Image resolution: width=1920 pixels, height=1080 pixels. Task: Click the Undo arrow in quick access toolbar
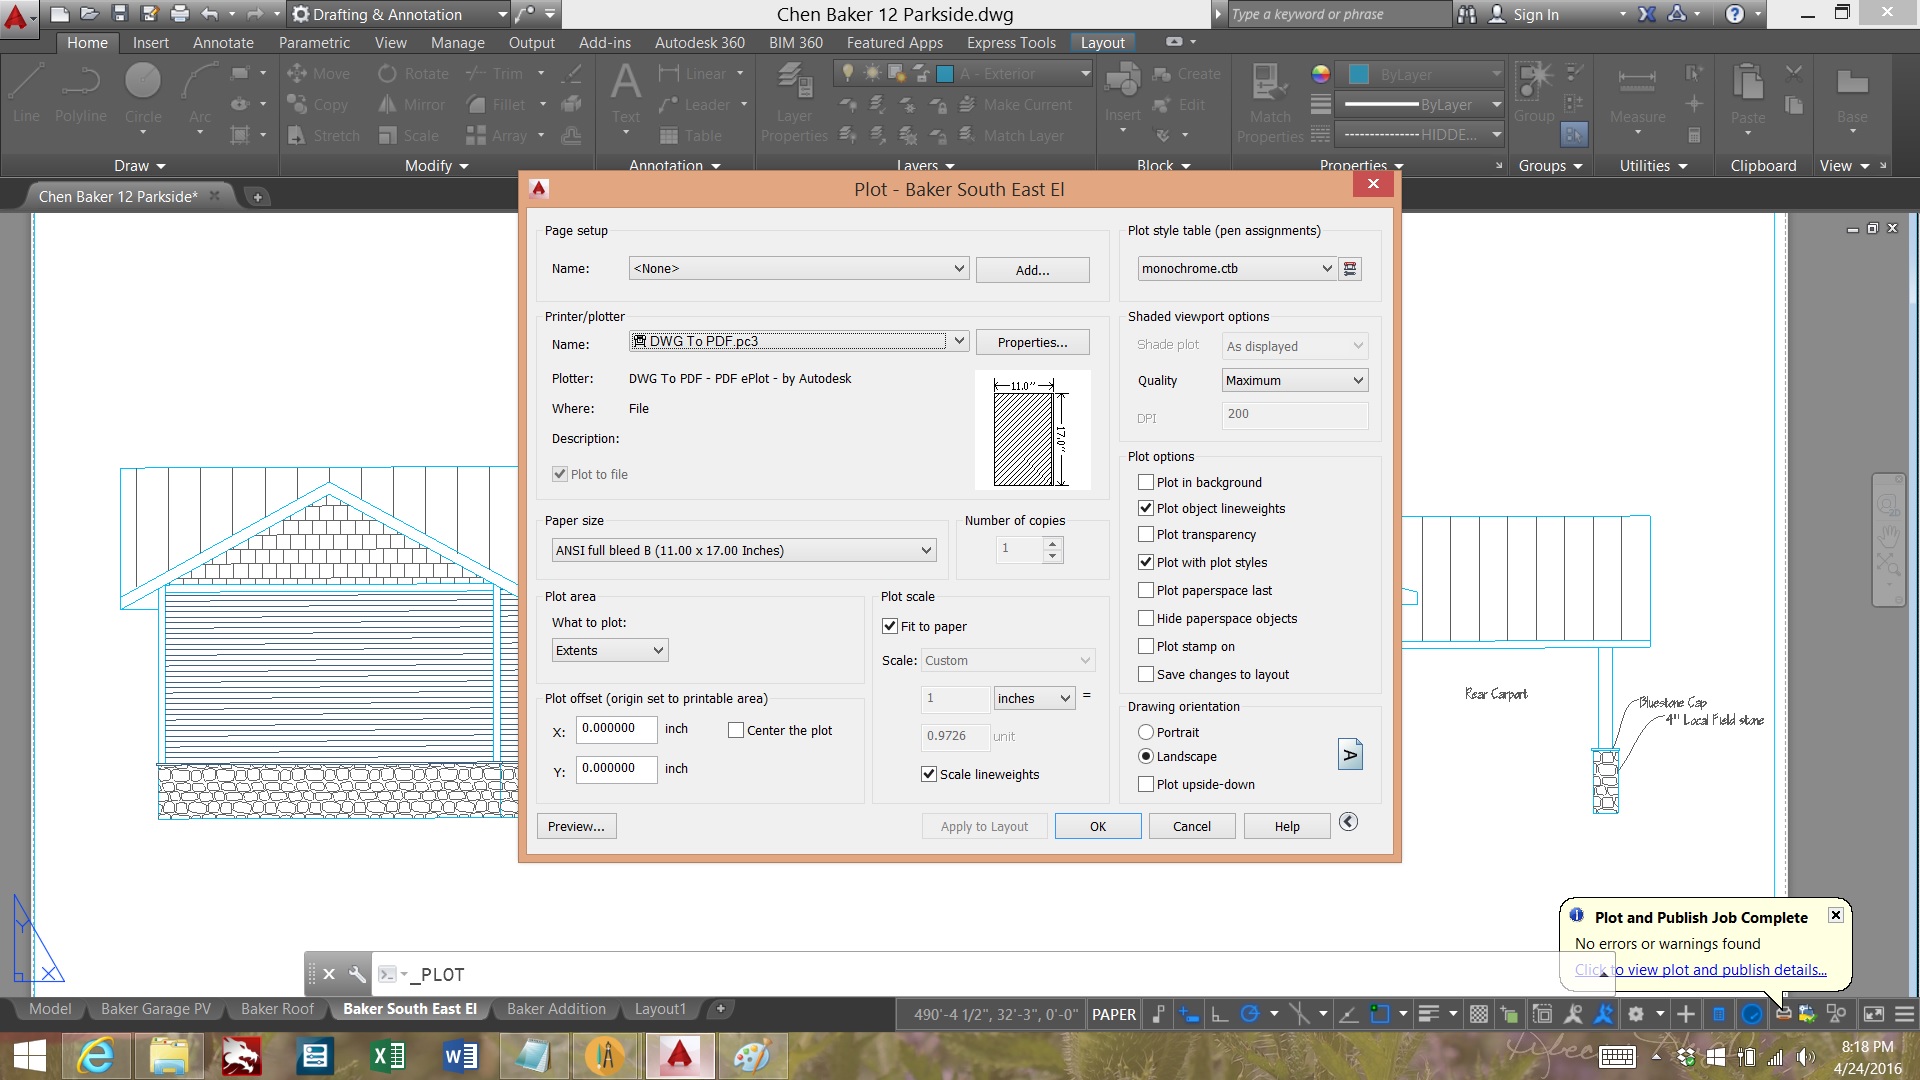pyautogui.click(x=209, y=14)
